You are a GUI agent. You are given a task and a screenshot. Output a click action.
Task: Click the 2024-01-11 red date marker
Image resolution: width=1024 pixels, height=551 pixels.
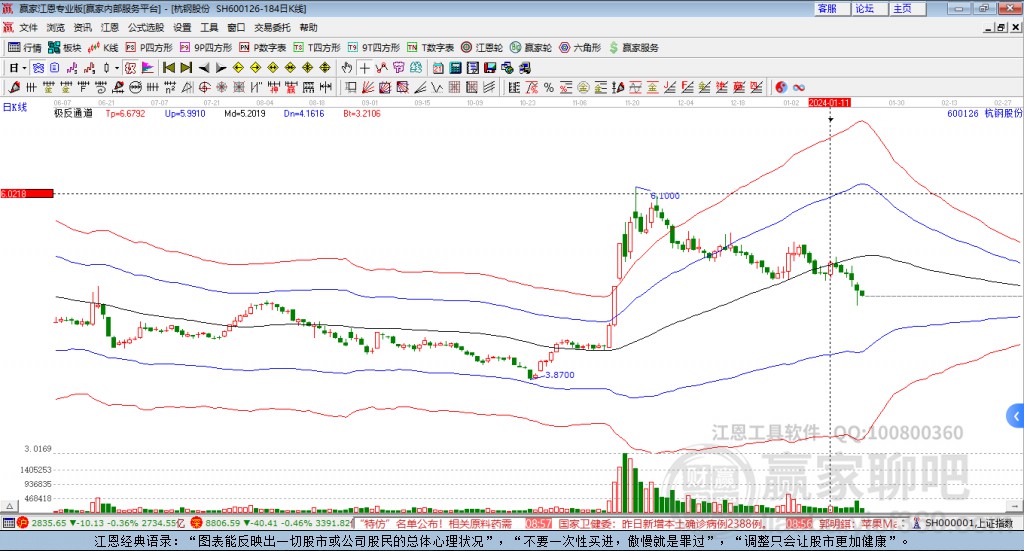click(x=829, y=102)
